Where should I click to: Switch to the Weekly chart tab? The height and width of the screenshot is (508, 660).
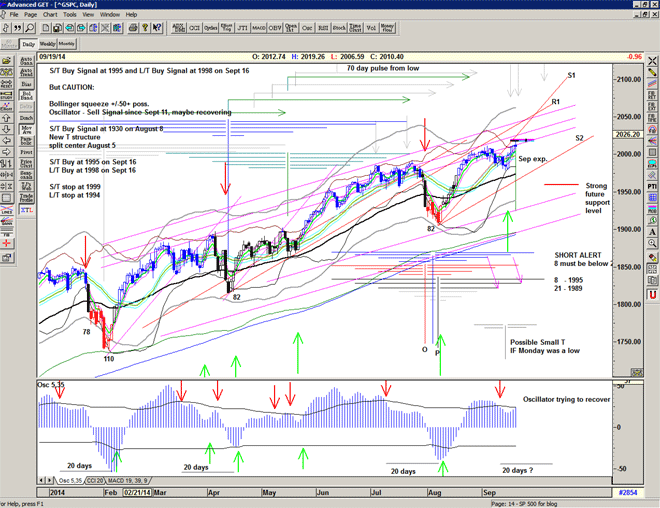click(46, 45)
